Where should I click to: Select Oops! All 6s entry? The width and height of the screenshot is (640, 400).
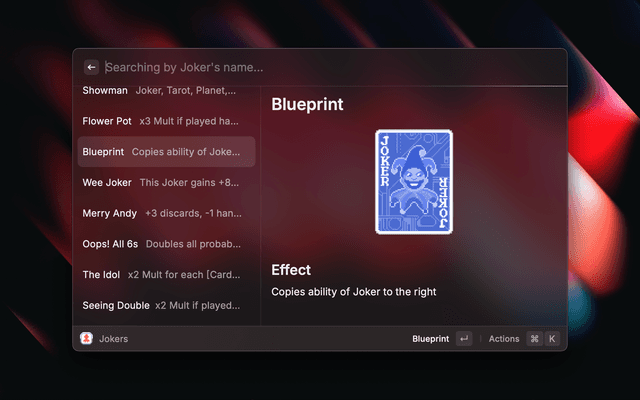click(x=167, y=244)
